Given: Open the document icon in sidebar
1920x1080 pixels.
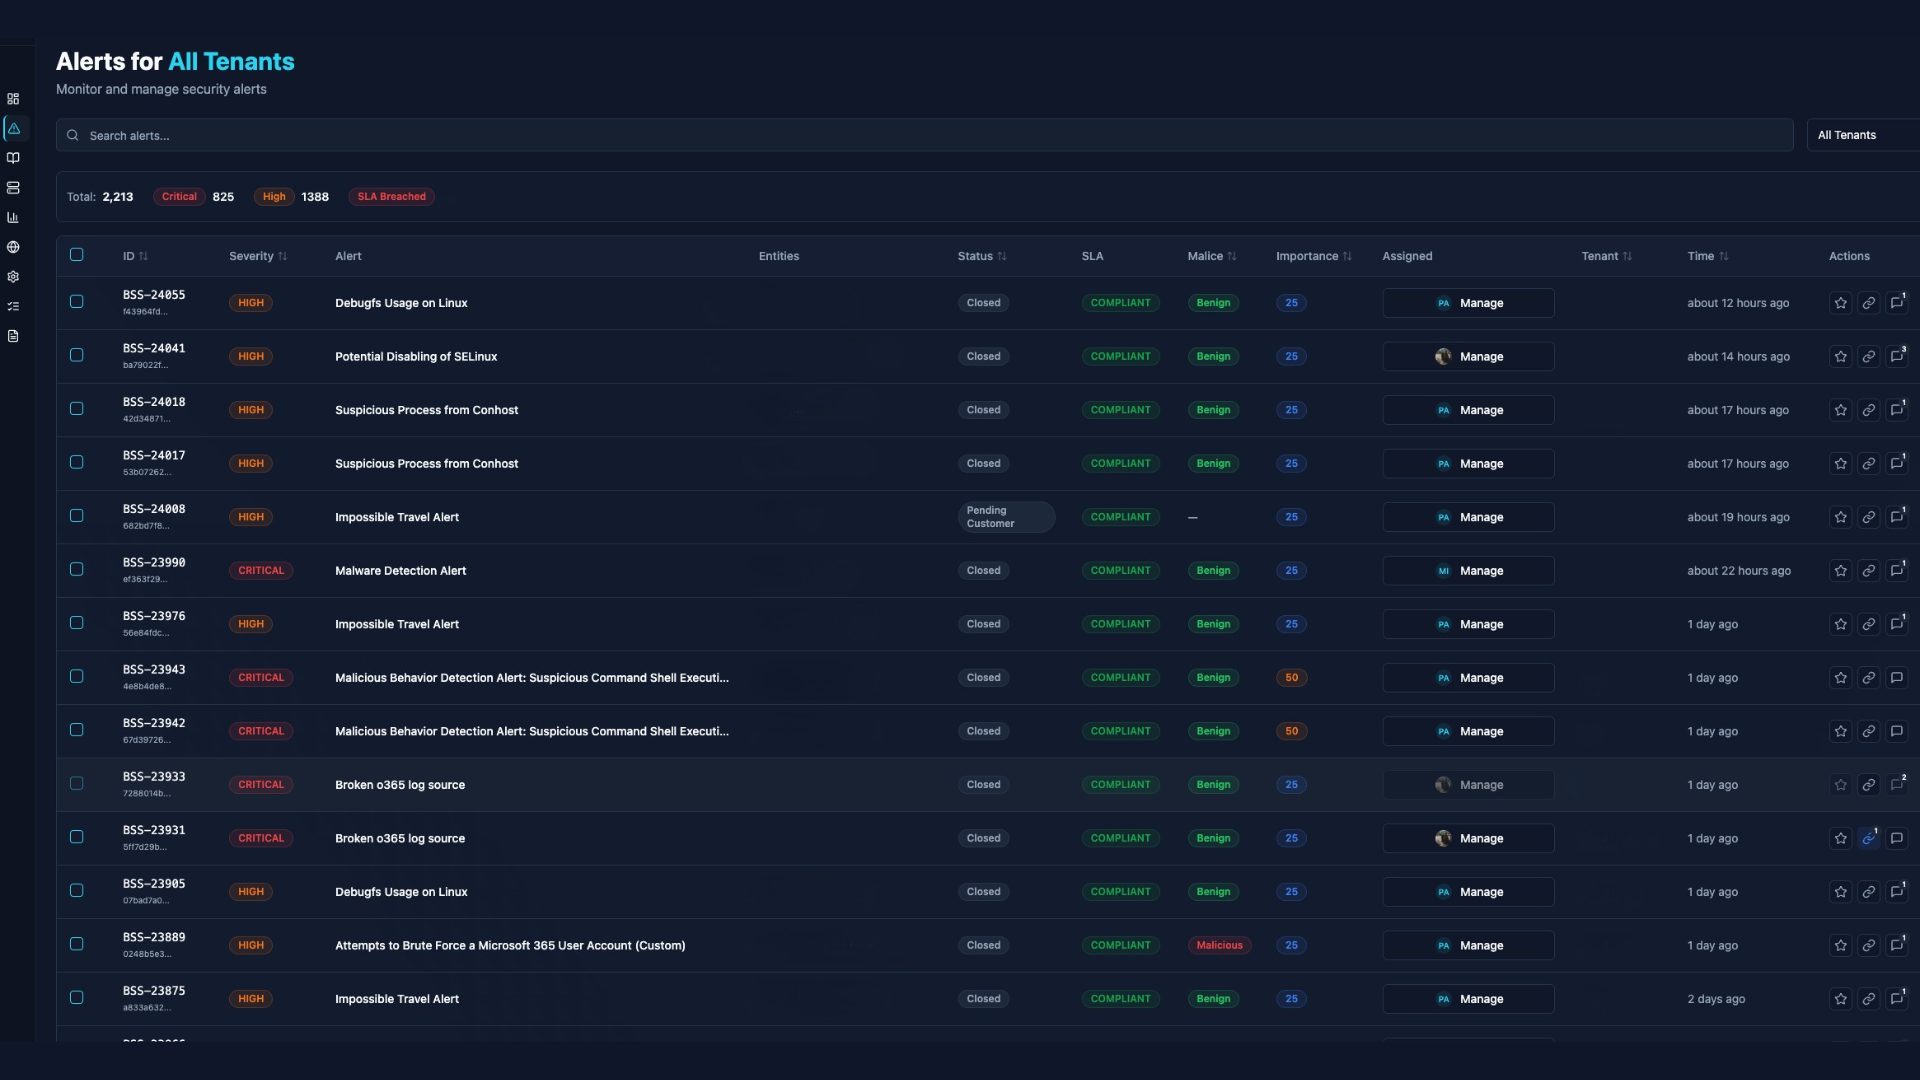Looking at the screenshot, I should [13, 336].
